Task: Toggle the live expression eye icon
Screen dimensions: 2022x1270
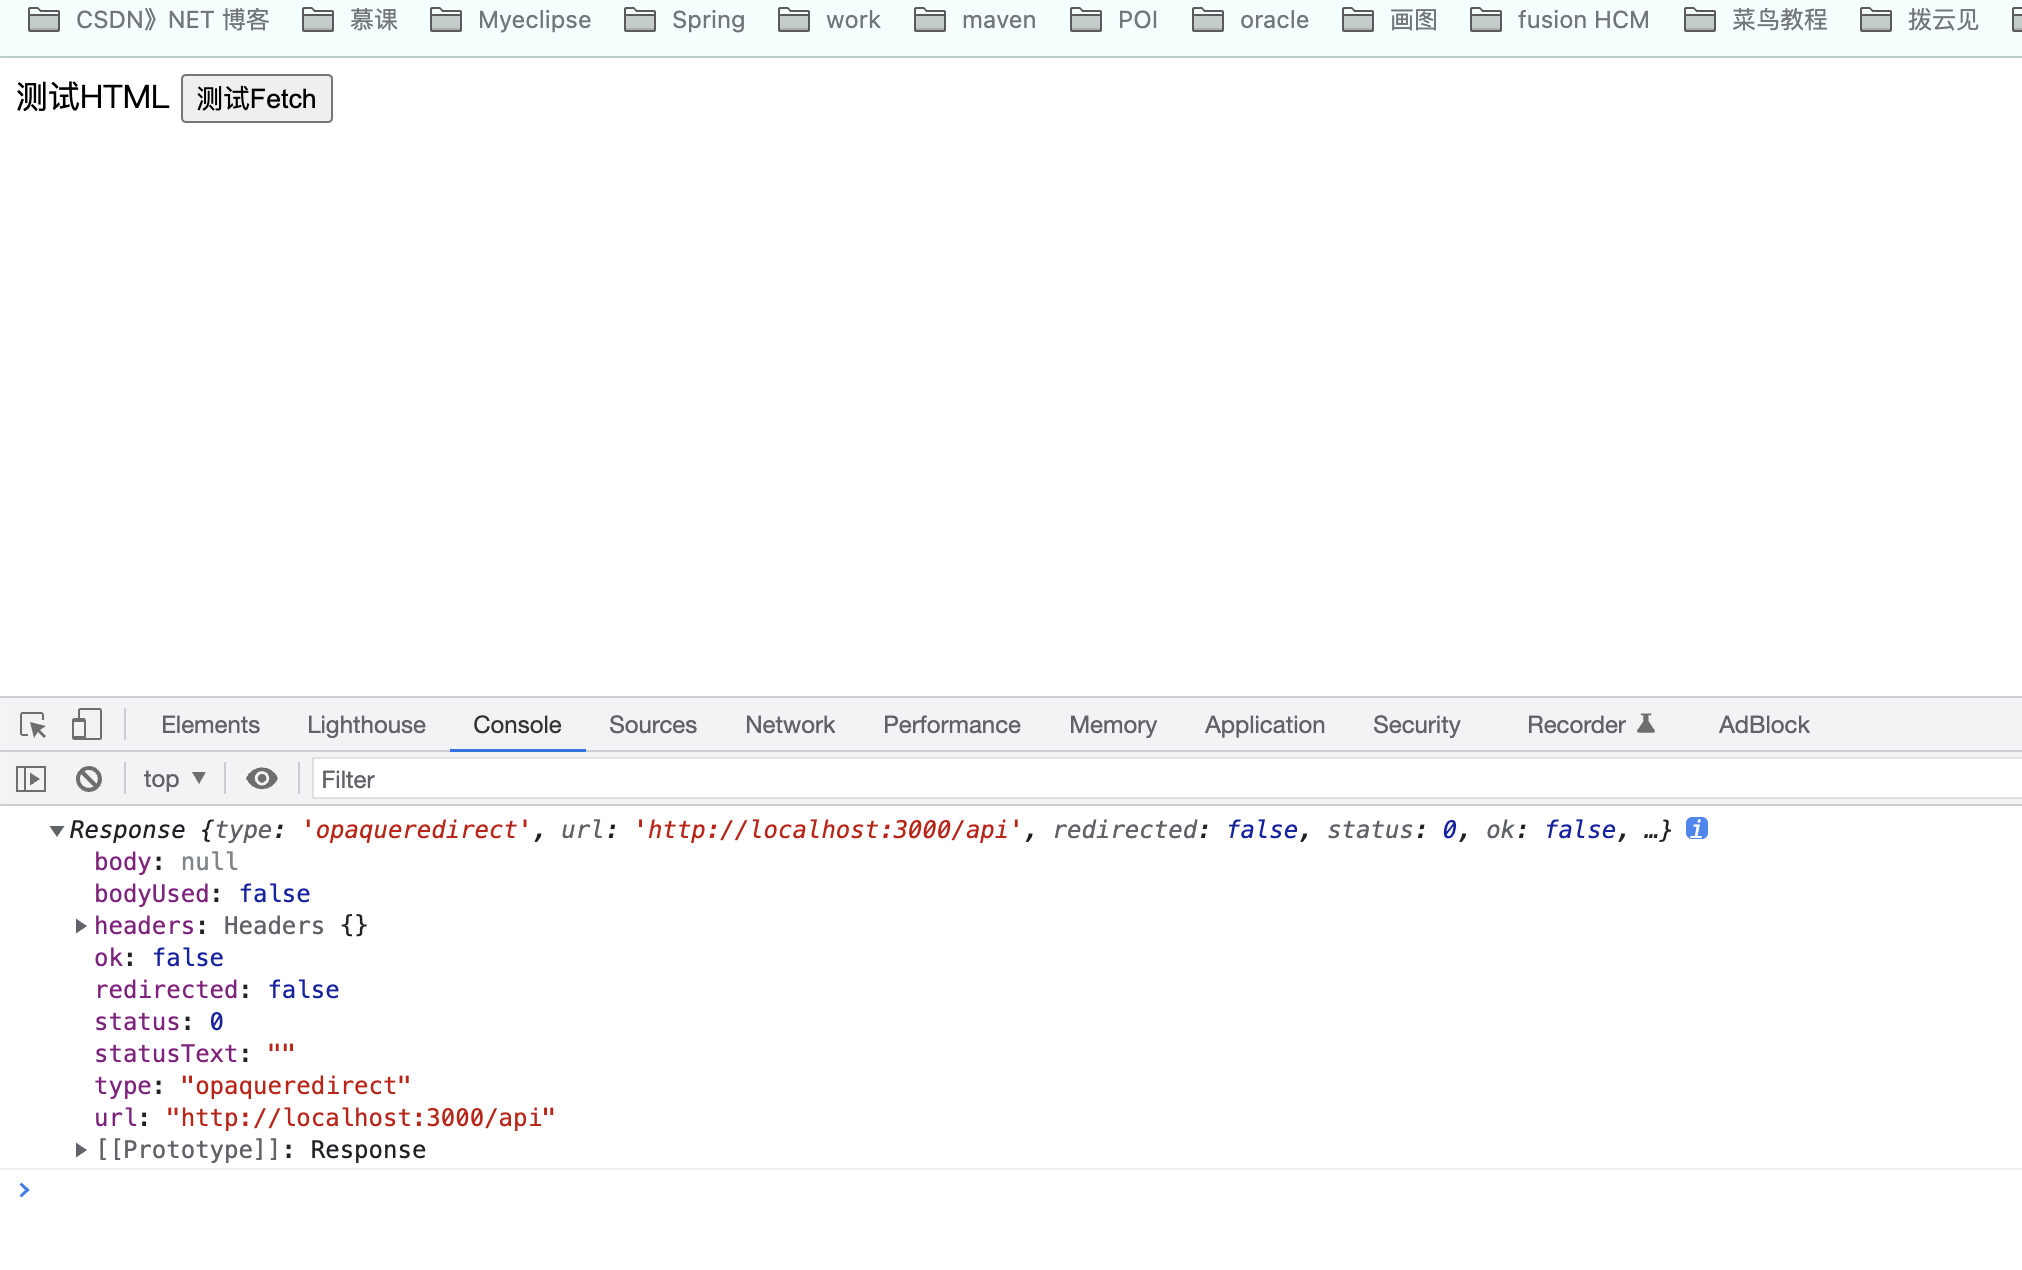Action: 262,779
